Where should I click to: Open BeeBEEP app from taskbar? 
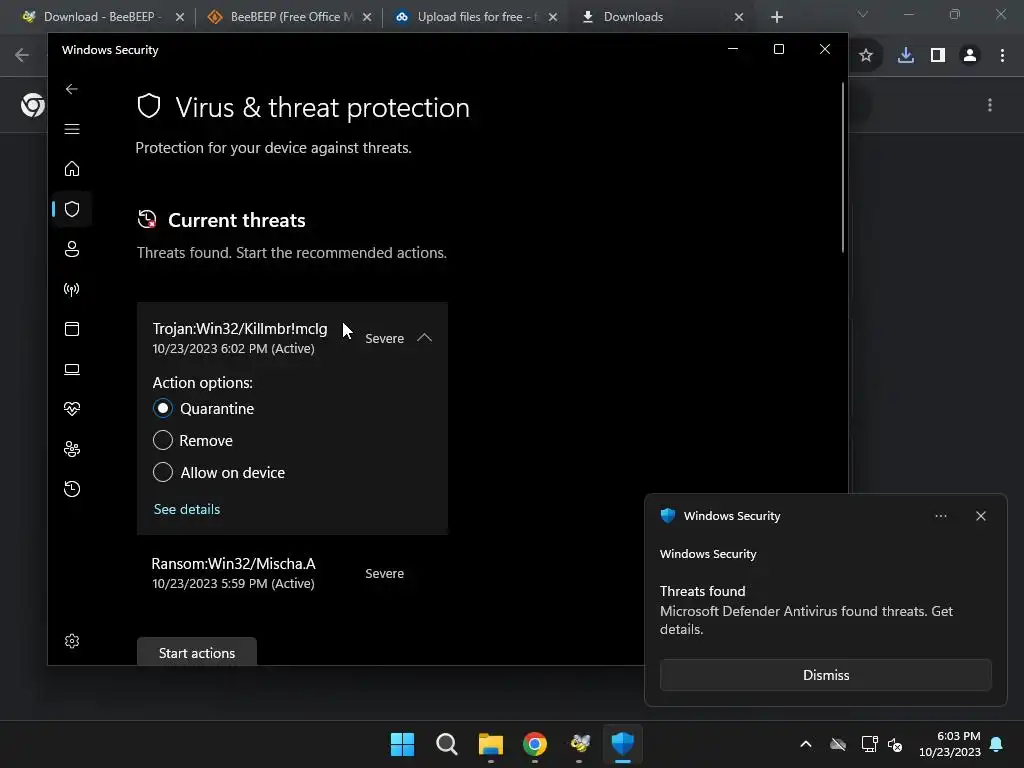point(579,744)
